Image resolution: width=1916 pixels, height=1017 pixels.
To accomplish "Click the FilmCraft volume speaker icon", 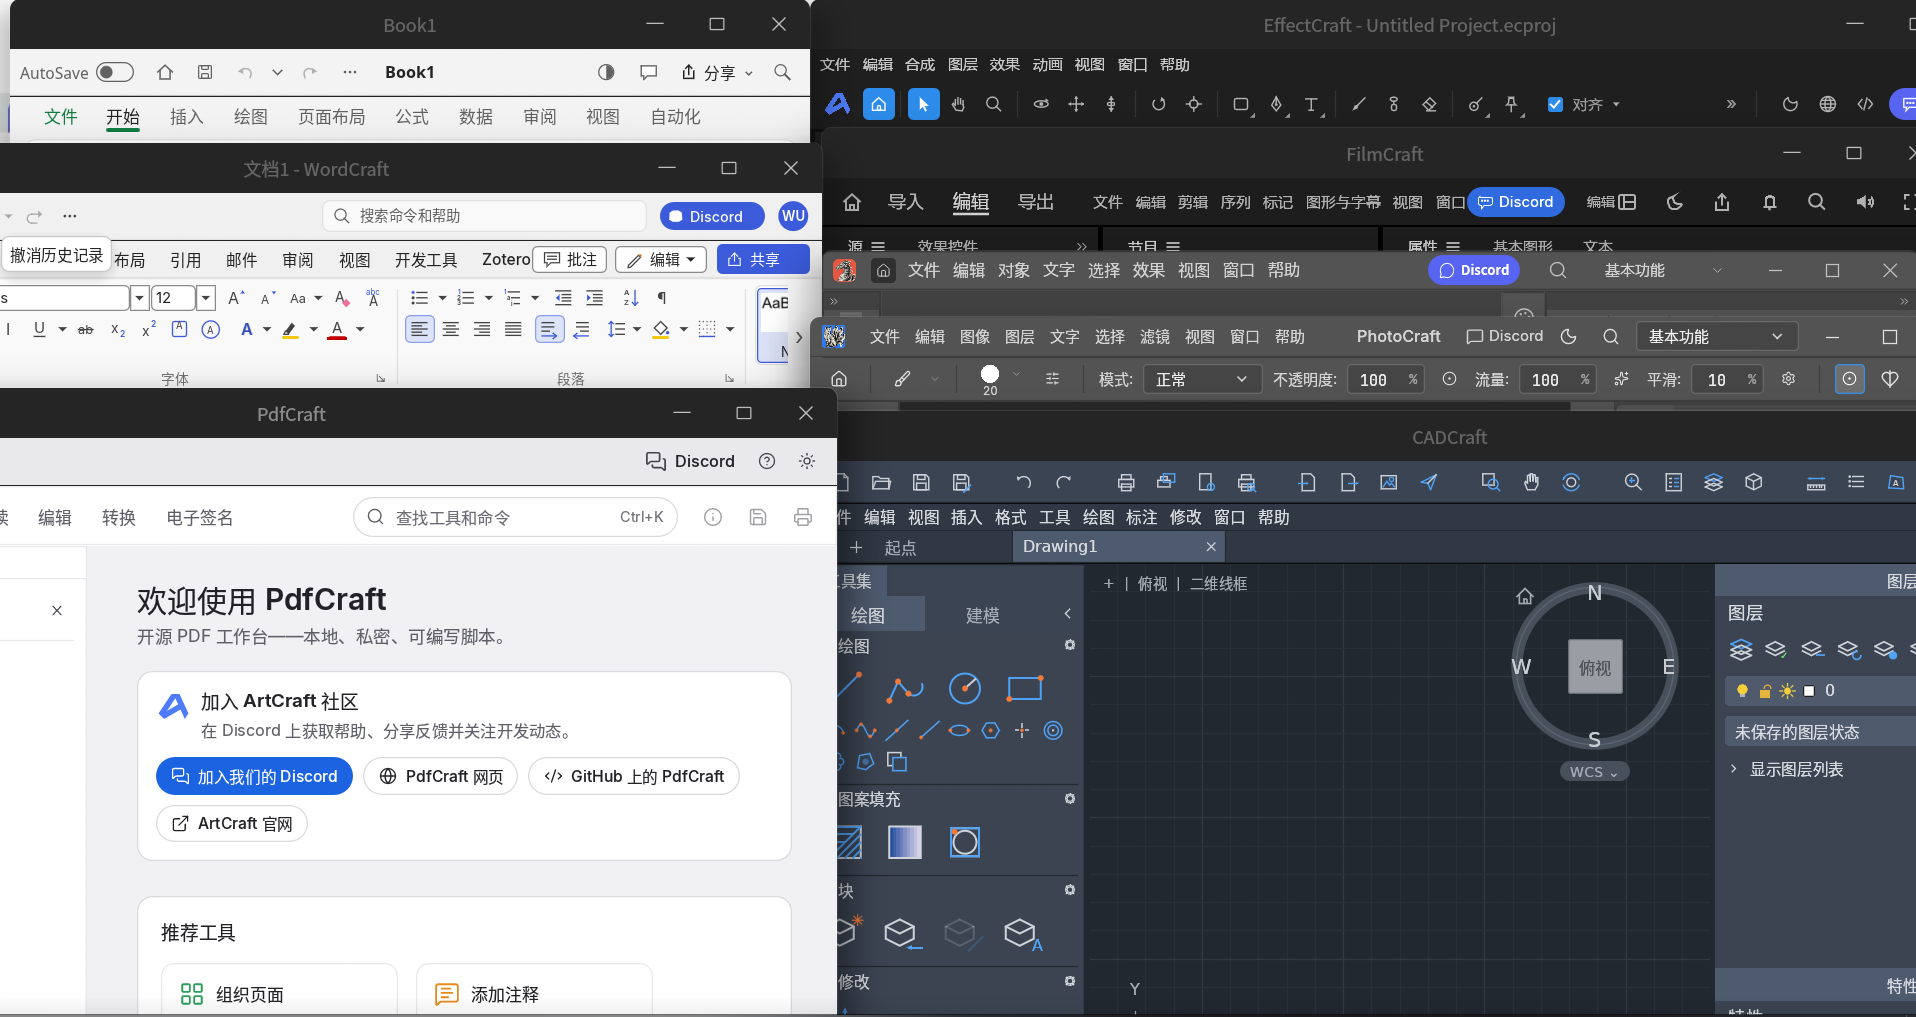I will point(1865,202).
